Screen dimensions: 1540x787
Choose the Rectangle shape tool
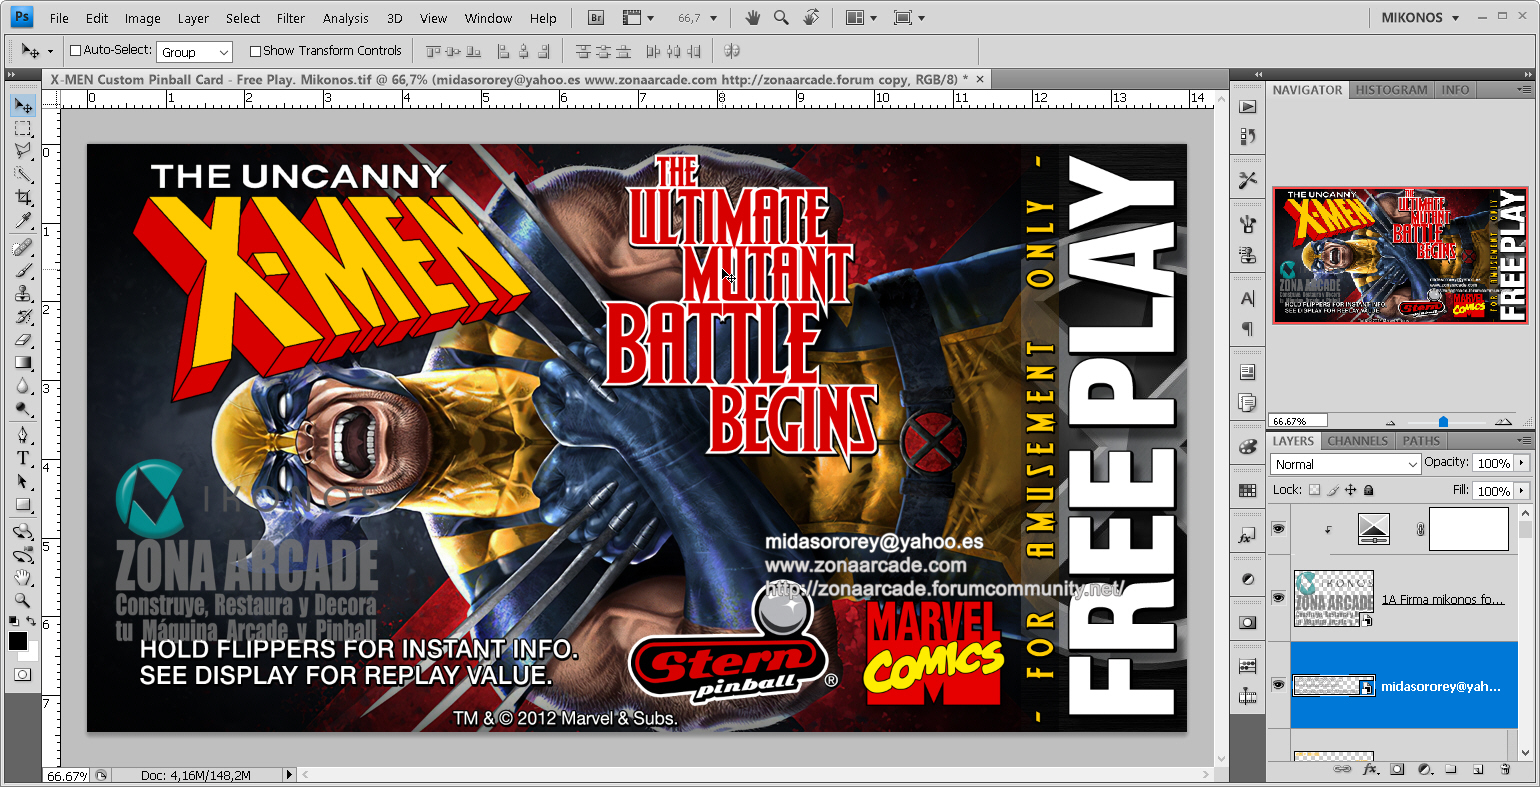(23, 504)
